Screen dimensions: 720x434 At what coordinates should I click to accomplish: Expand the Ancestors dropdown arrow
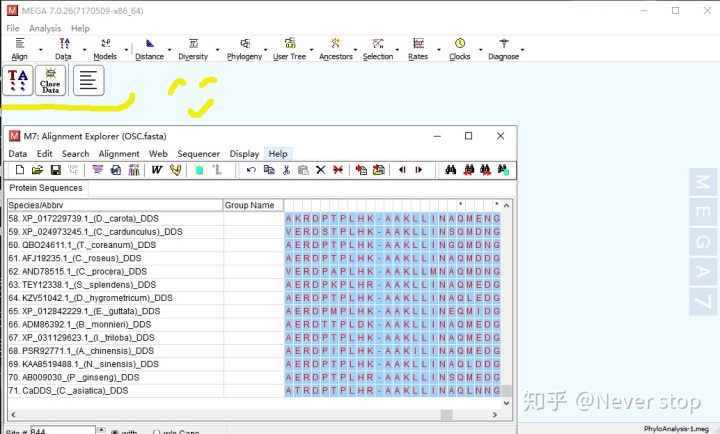(x=355, y=49)
